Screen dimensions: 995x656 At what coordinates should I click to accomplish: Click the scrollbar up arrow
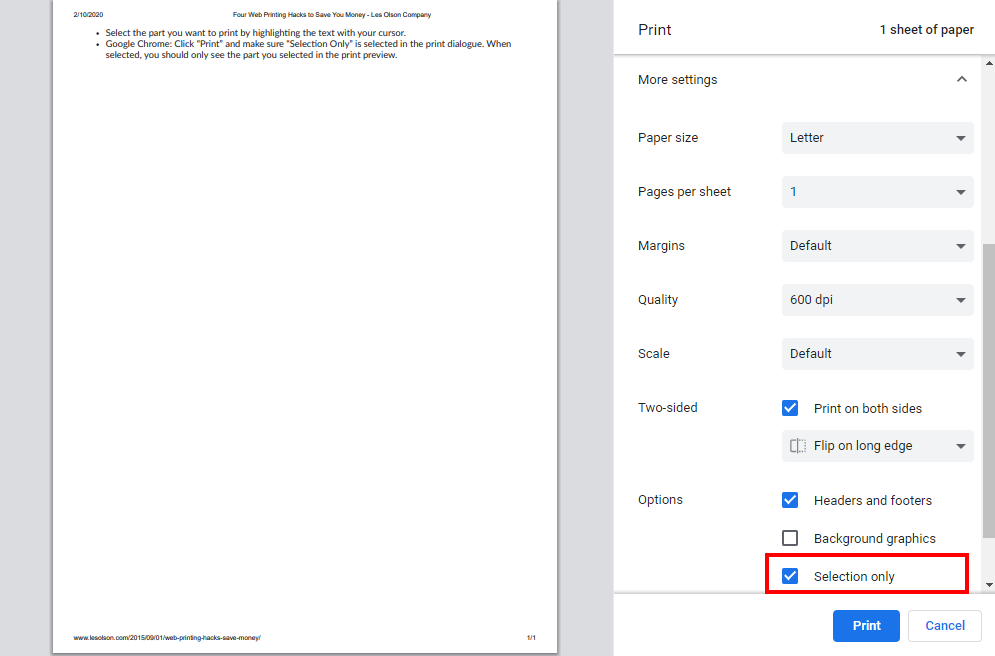pyautogui.click(x=989, y=63)
